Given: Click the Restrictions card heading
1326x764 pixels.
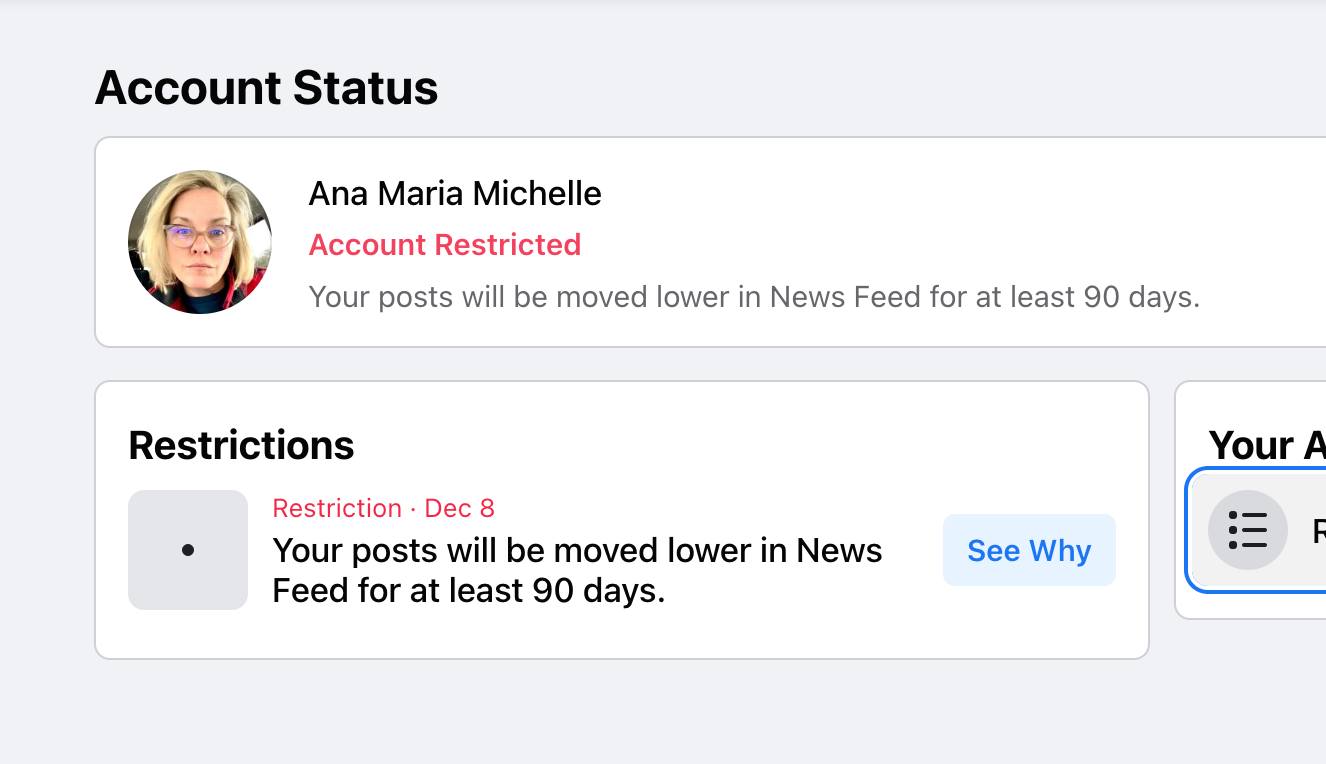Looking at the screenshot, I should pyautogui.click(x=241, y=445).
